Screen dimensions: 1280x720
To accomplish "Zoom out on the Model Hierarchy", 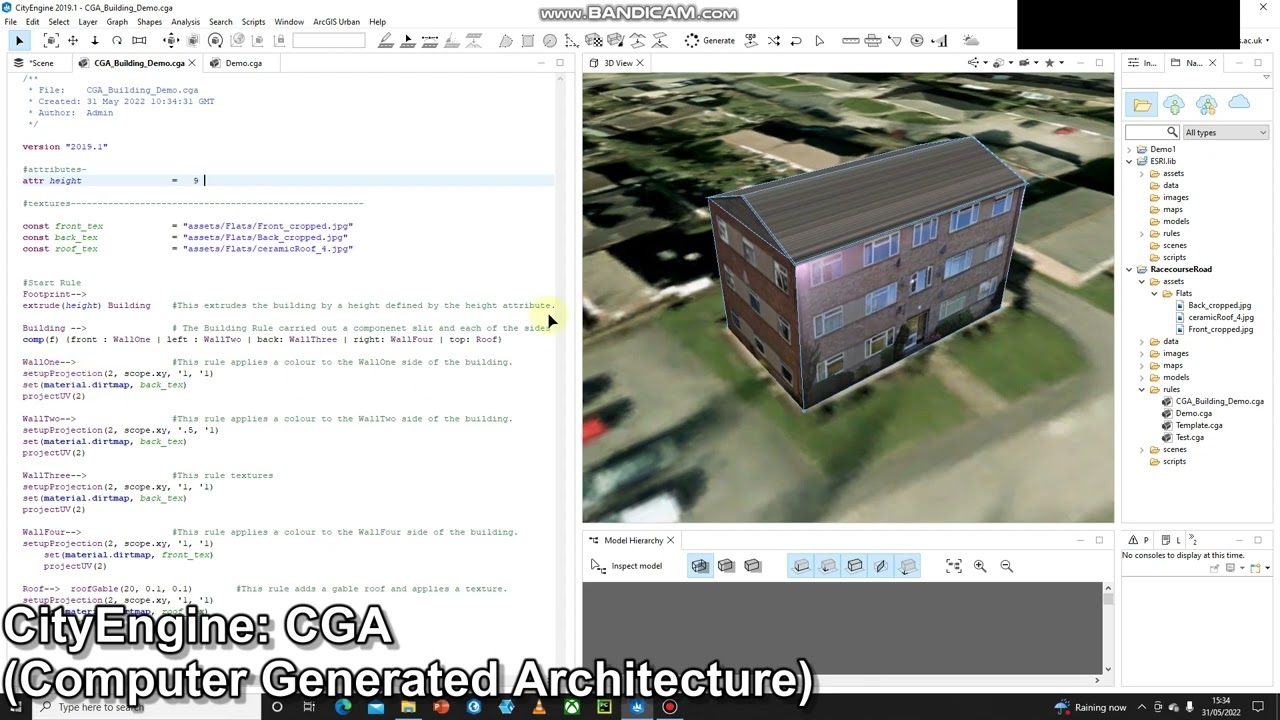I will click(1007, 566).
